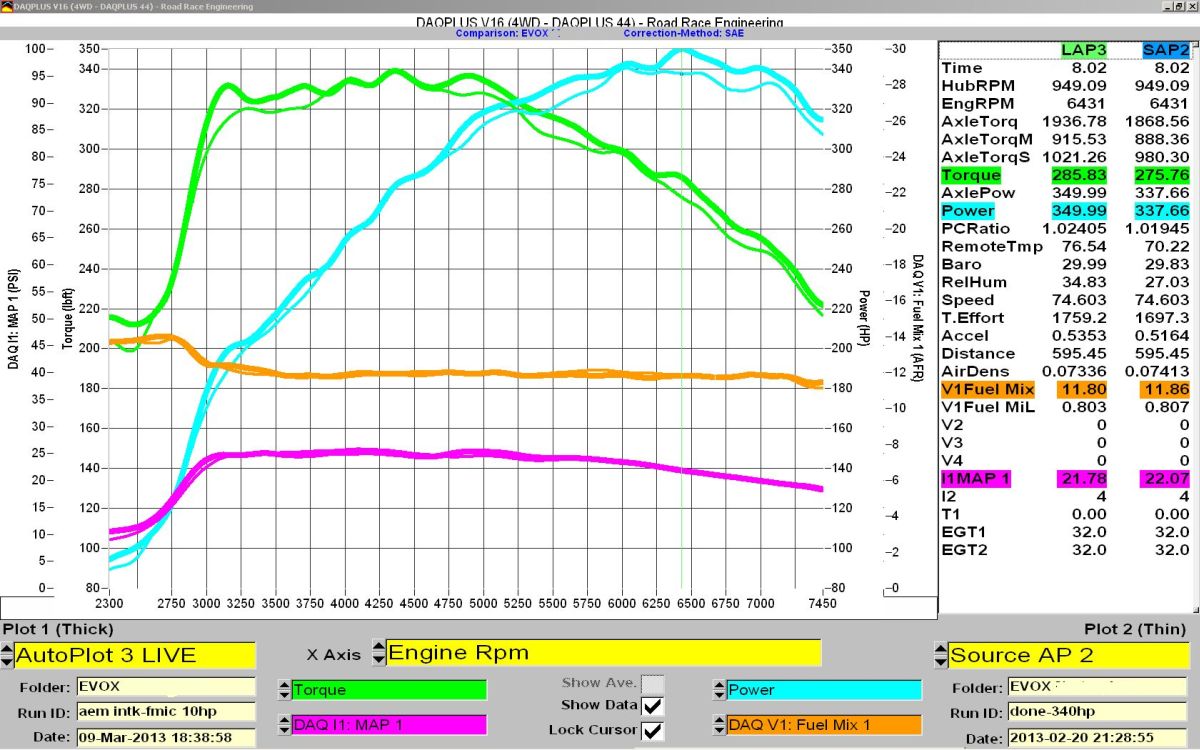Click the 'Plot 1 (Thick)' label
1200x750 pixels.
[57, 629]
